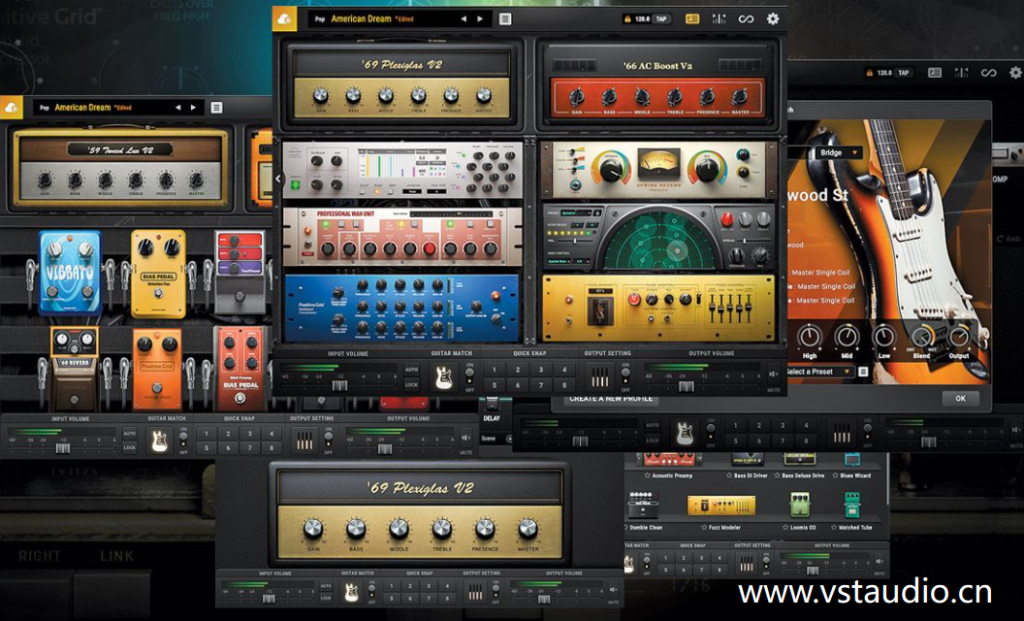Click Output Setting icon in left pedalboard window
This screenshot has width=1024, height=621.
[x=304, y=442]
